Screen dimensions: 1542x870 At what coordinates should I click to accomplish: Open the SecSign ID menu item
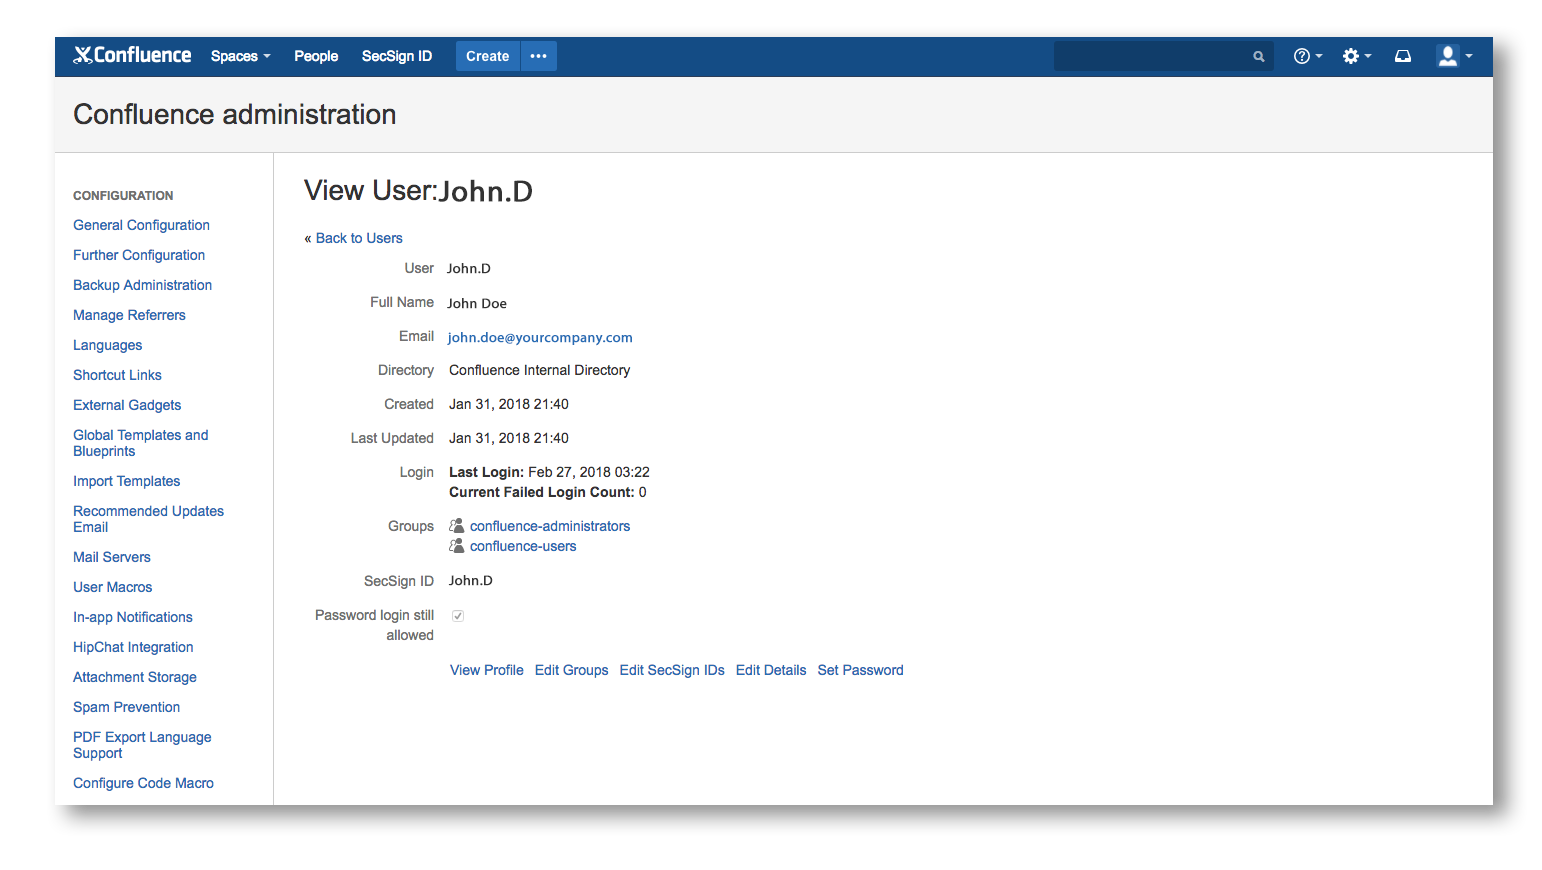396,56
